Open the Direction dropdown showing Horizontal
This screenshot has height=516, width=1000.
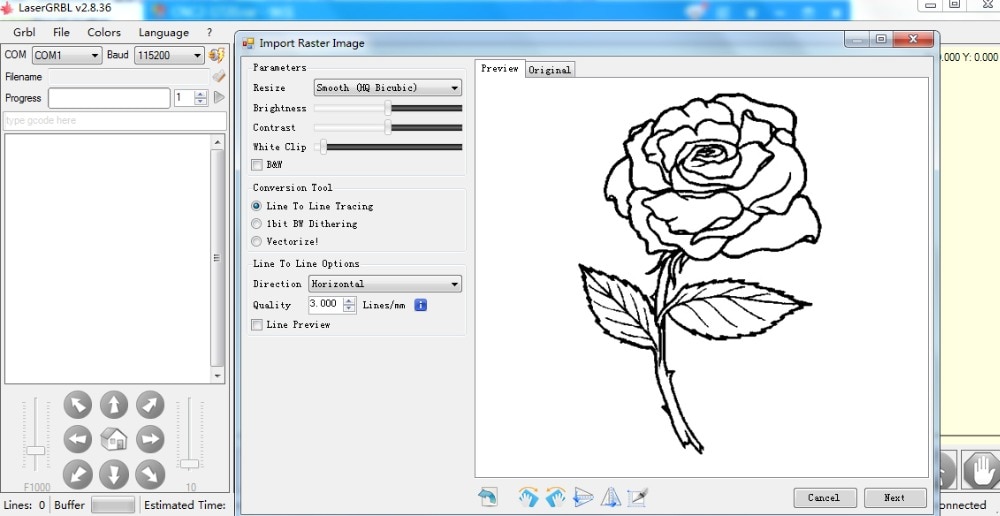tap(385, 284)
